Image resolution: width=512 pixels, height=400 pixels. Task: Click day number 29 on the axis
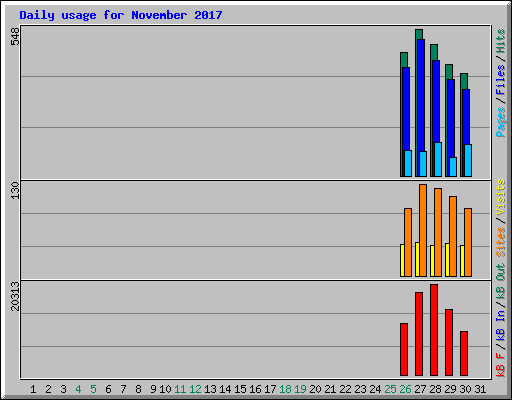coord(450,389)
